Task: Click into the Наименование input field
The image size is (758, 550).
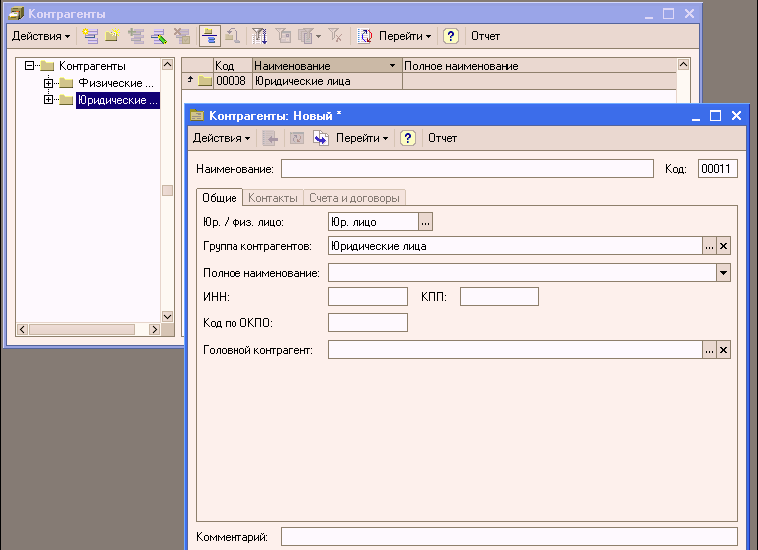Action: tap(466, 169)
